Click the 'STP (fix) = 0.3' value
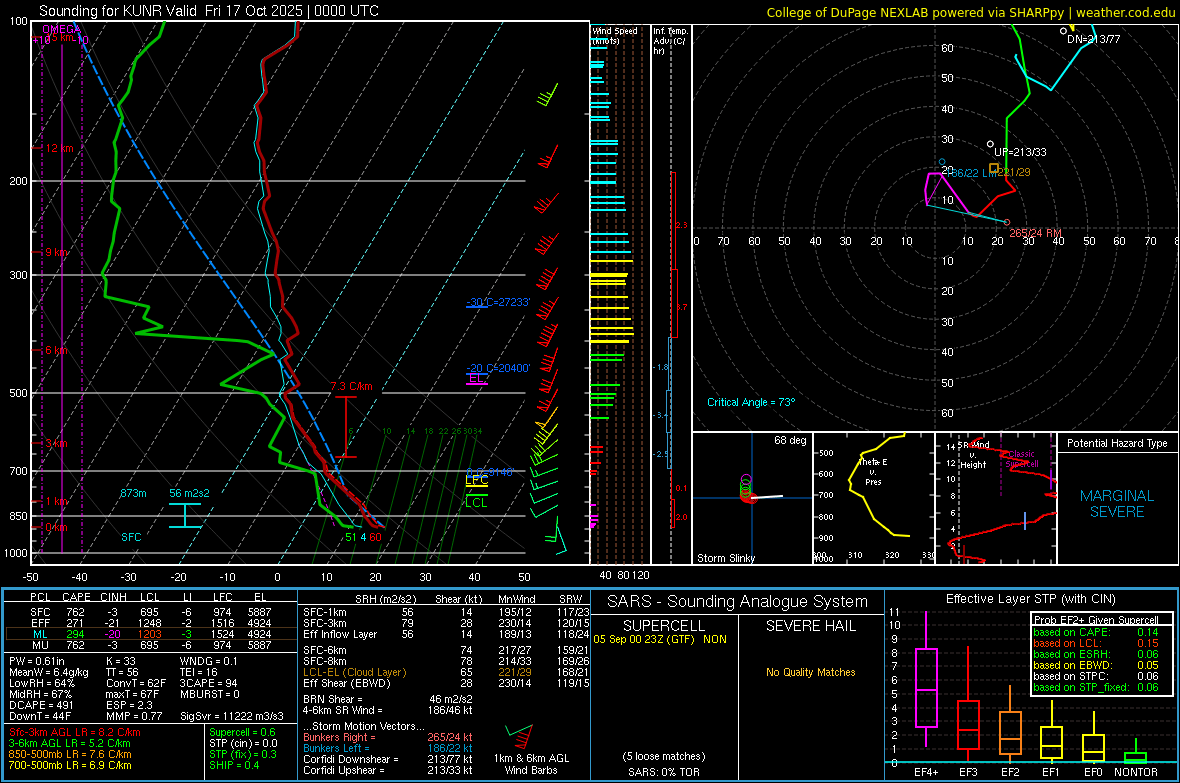Screen dimensions: 1180x783 click(242, 754)
